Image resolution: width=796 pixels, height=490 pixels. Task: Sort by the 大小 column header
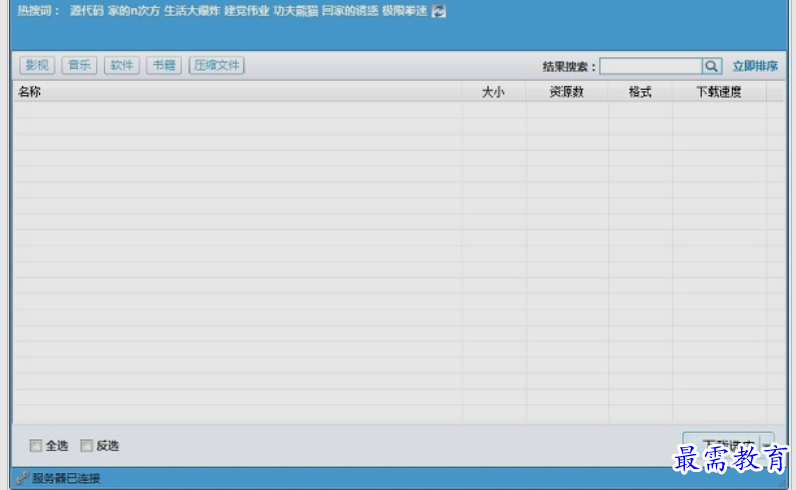click(x=493, y=92)
